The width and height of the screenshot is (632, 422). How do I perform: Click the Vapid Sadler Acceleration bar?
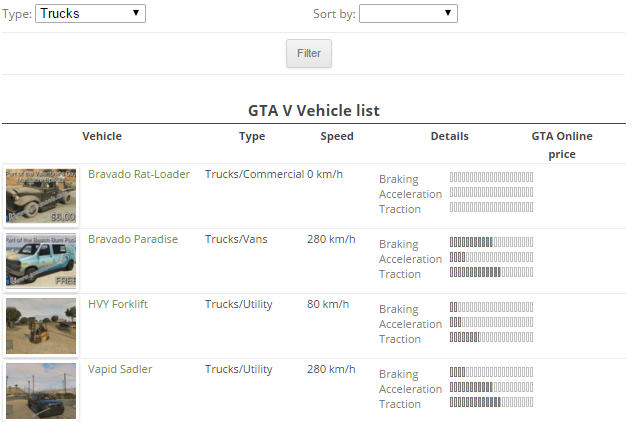tap(491, 387)
